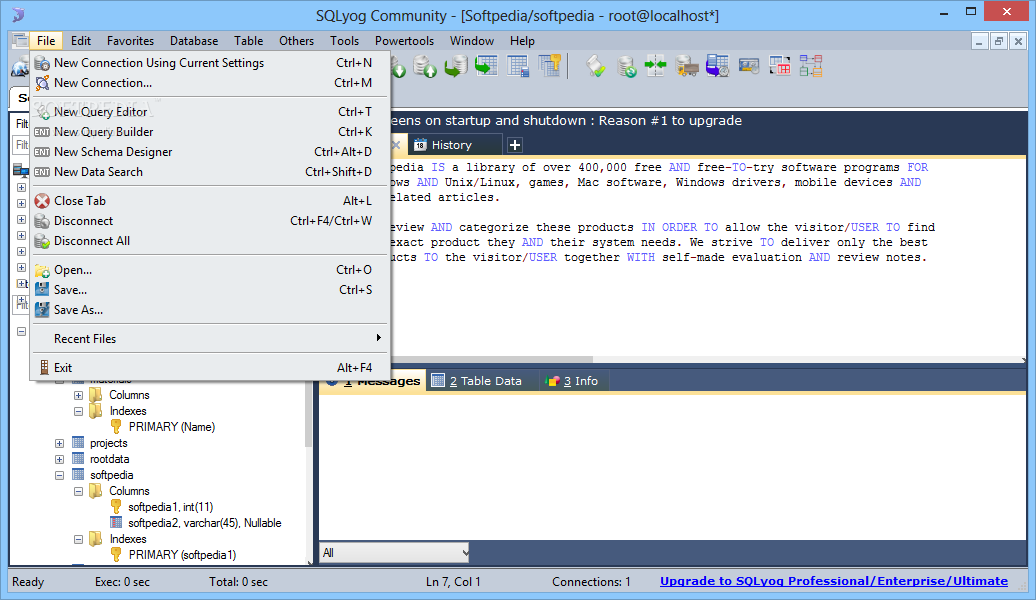Select Close Tab in File menu
The image size is (1036, 600).
[210, 200]
